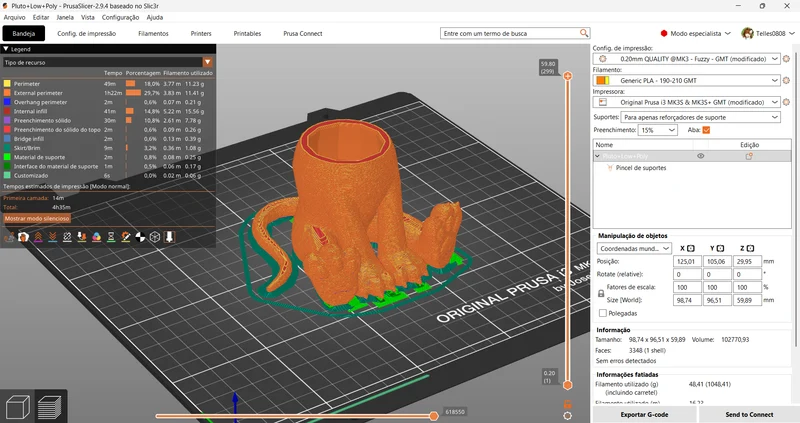The width and height of the screenshot is (800, 423).
Task: Switch to 3D editor cube view
Action: click(17, 408)
